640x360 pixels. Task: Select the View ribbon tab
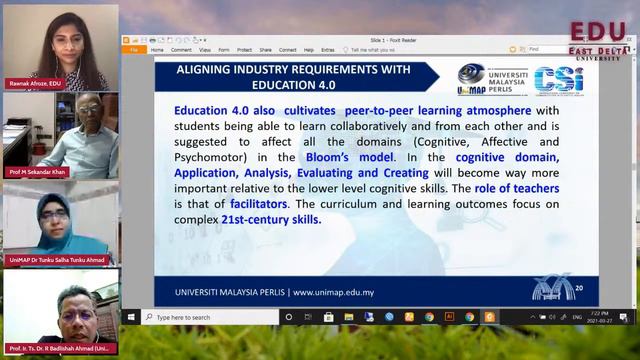point(205,50)
